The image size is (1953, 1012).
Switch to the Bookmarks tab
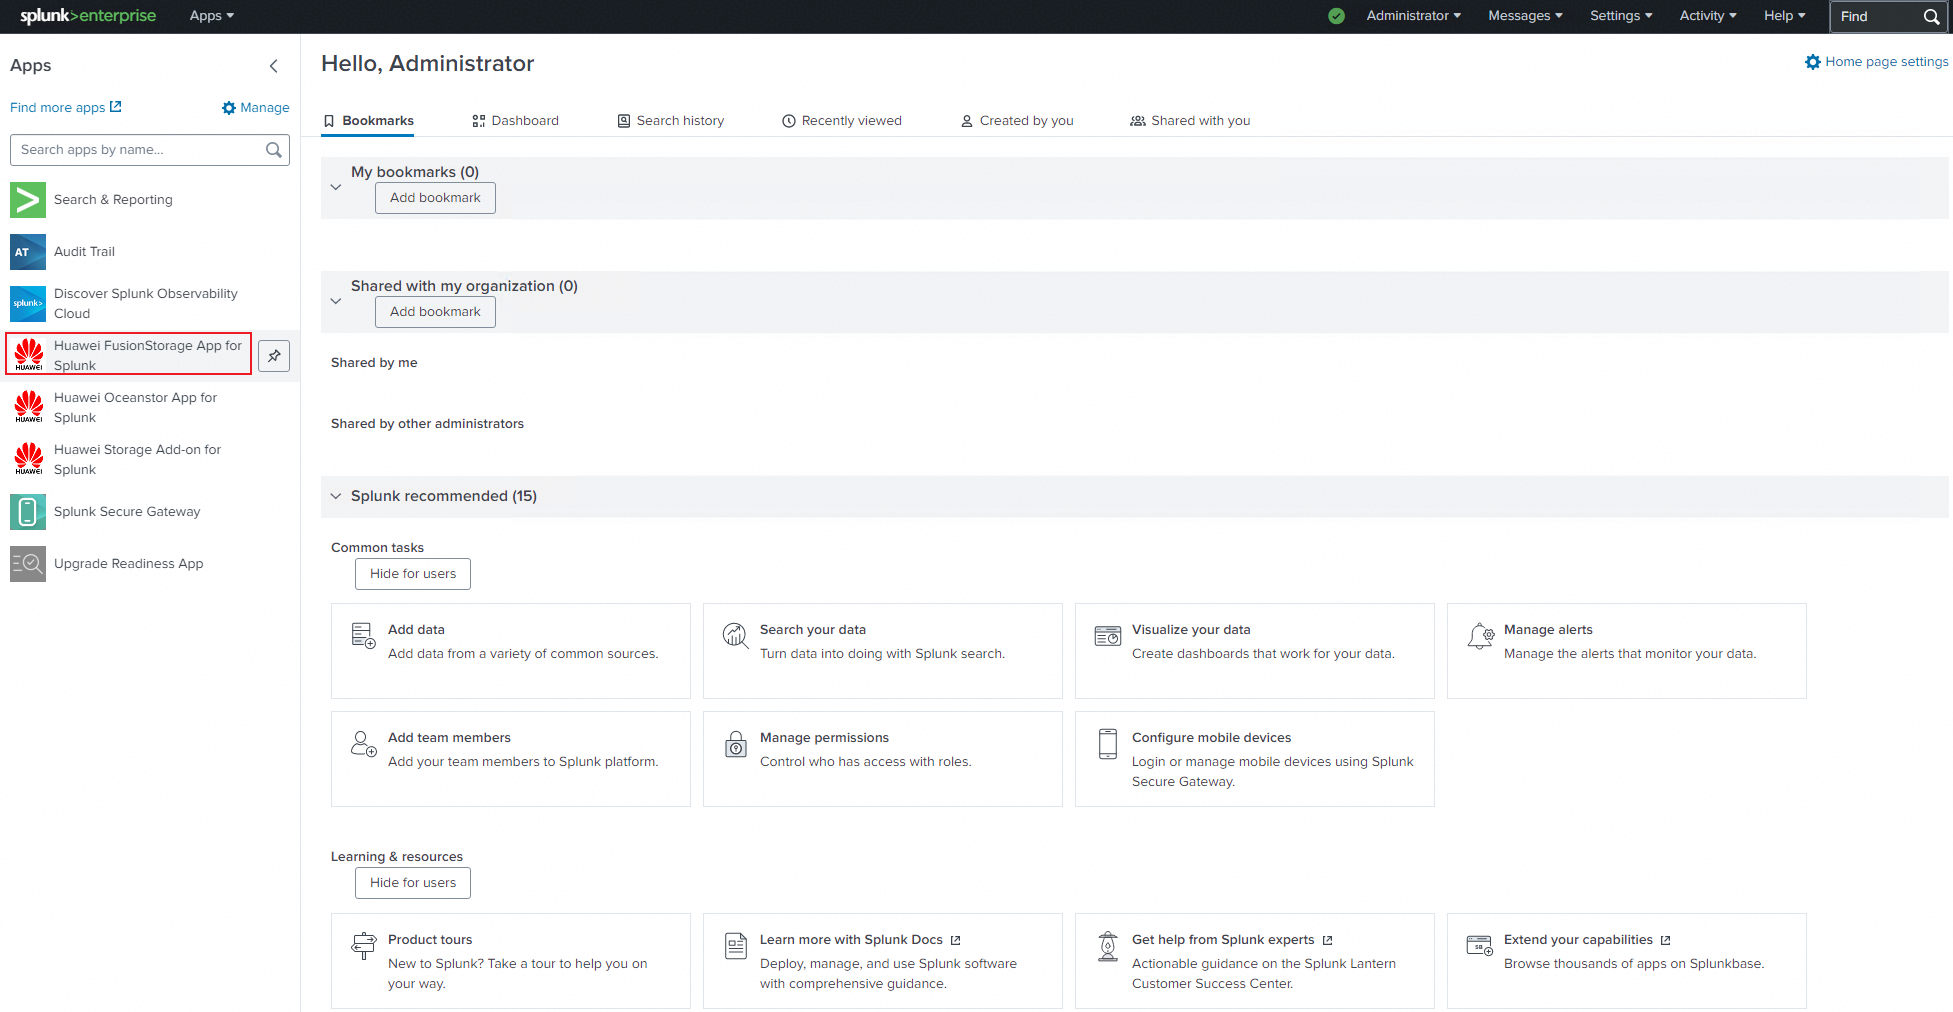(368, 121)
